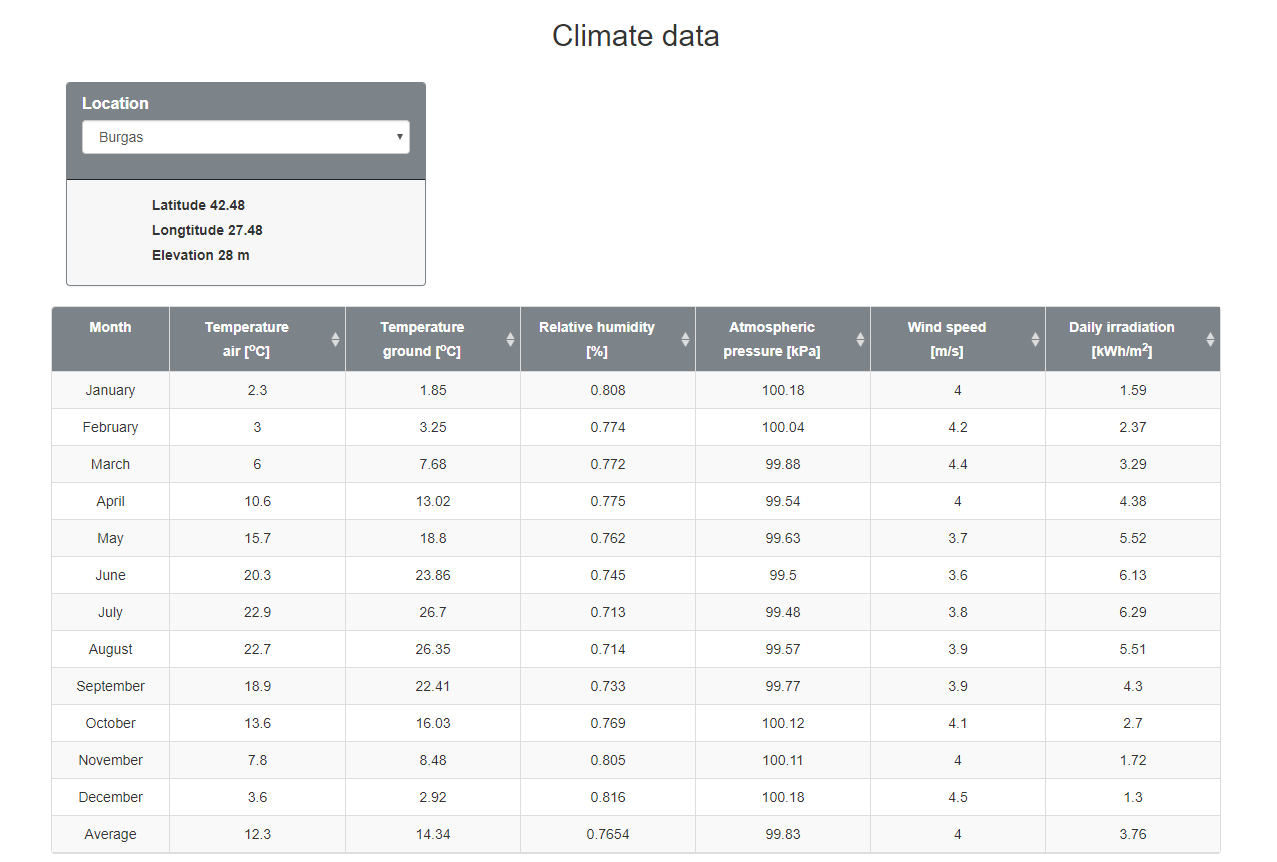The width and height of the screenshot is (1277, 862).
Task: Sort by Wind speed column arrows
Action: point(1035,339)
